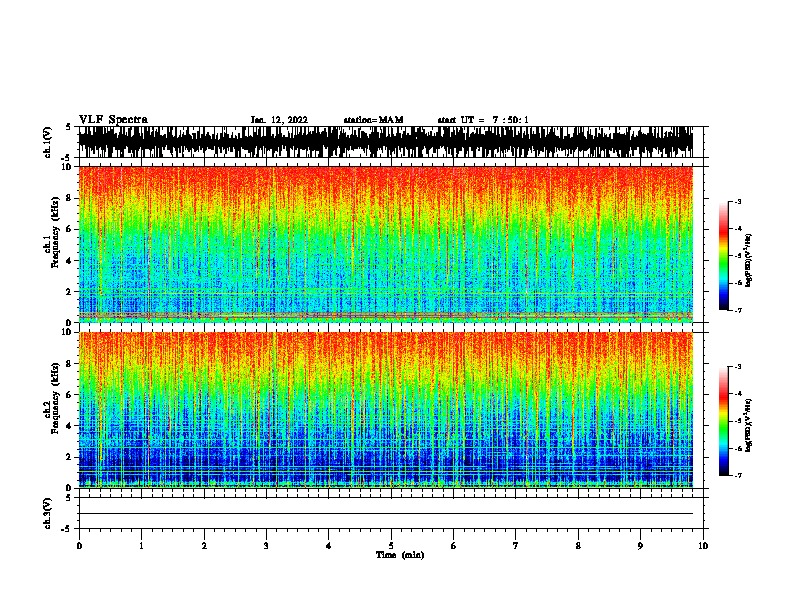Click the "ch.3(V)" axis label

pyautogui.click(x=48, y=514)
